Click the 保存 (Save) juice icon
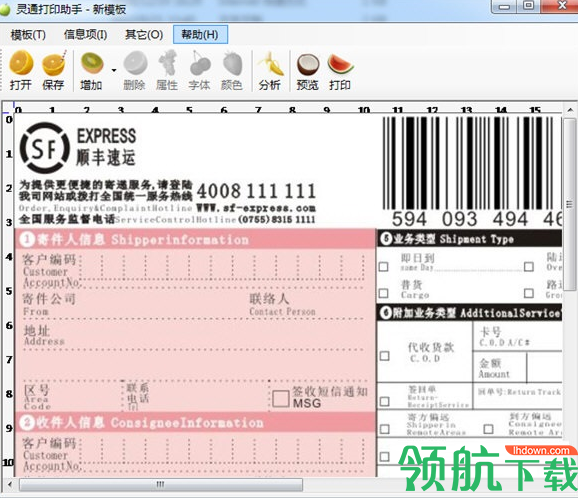This screenshot has width=578, height=498. click(54, 63)
